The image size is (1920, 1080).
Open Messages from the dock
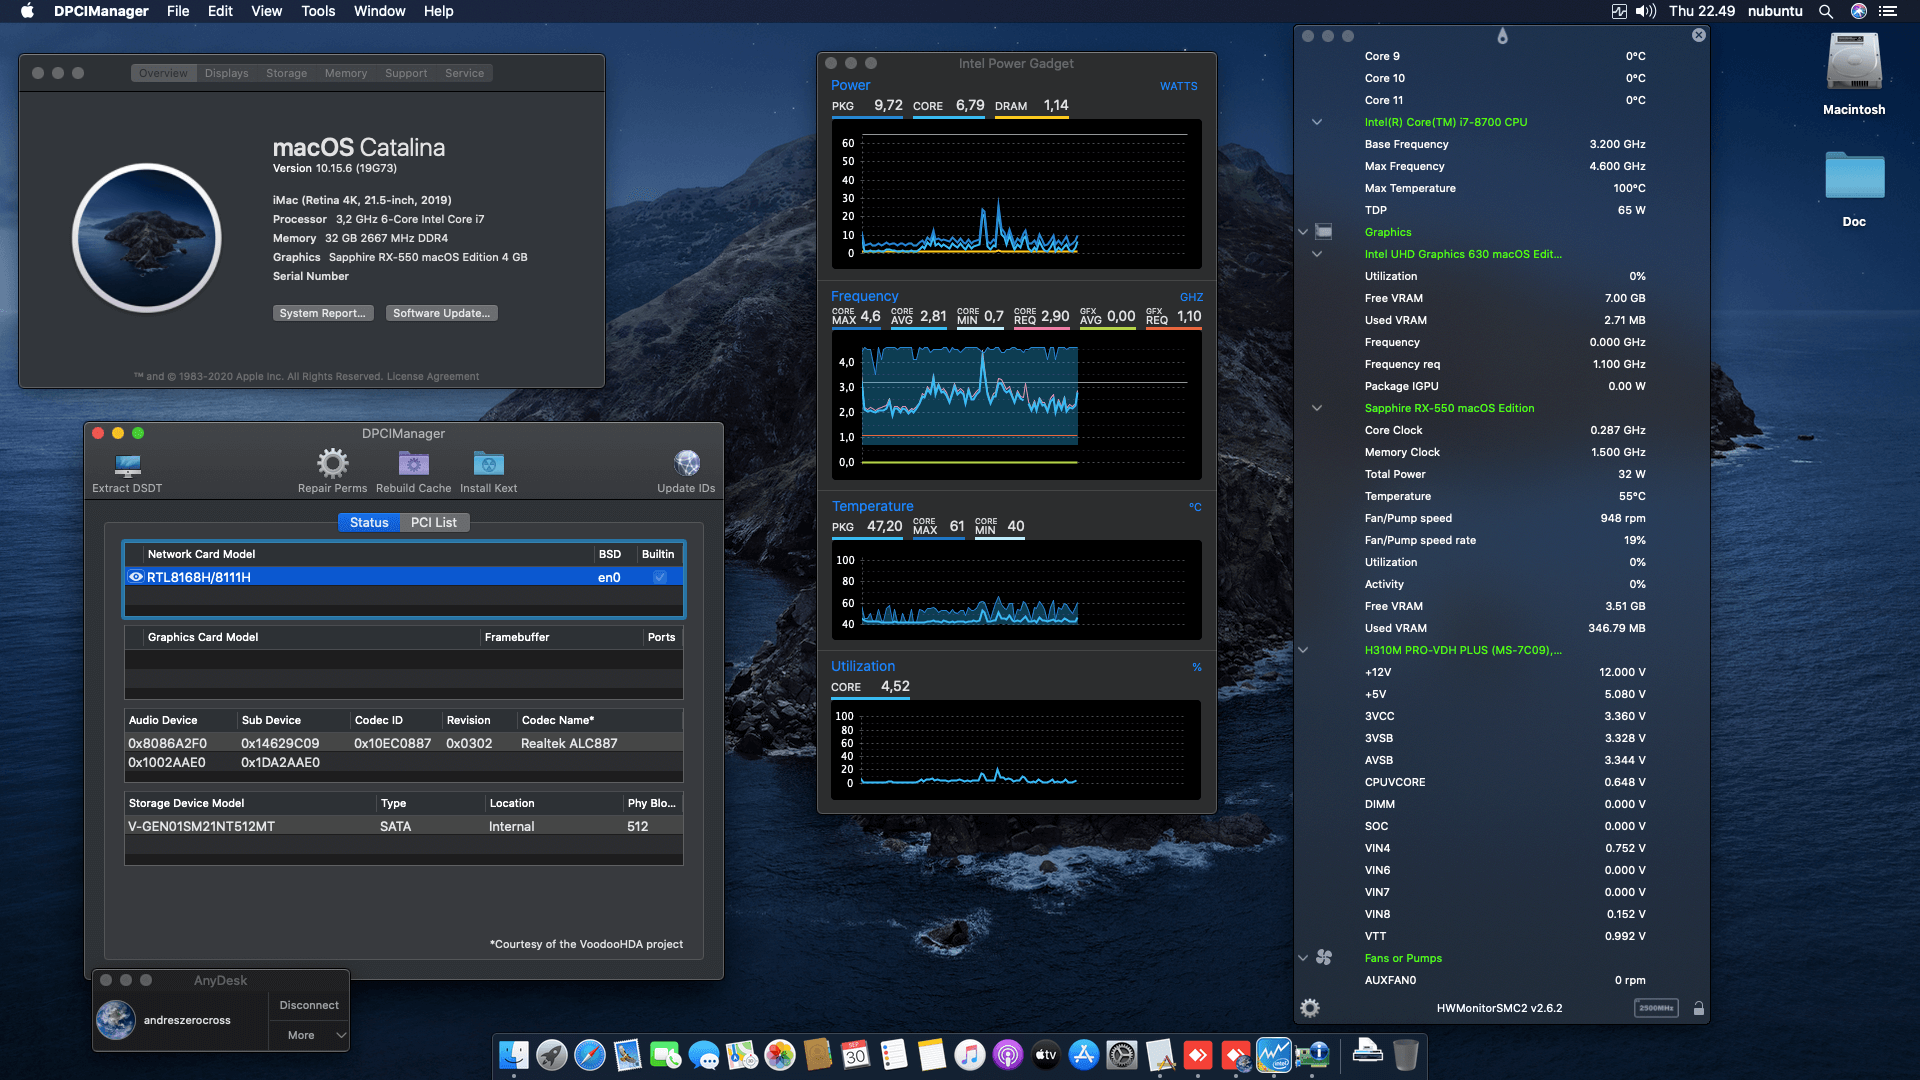point(703,1055)
